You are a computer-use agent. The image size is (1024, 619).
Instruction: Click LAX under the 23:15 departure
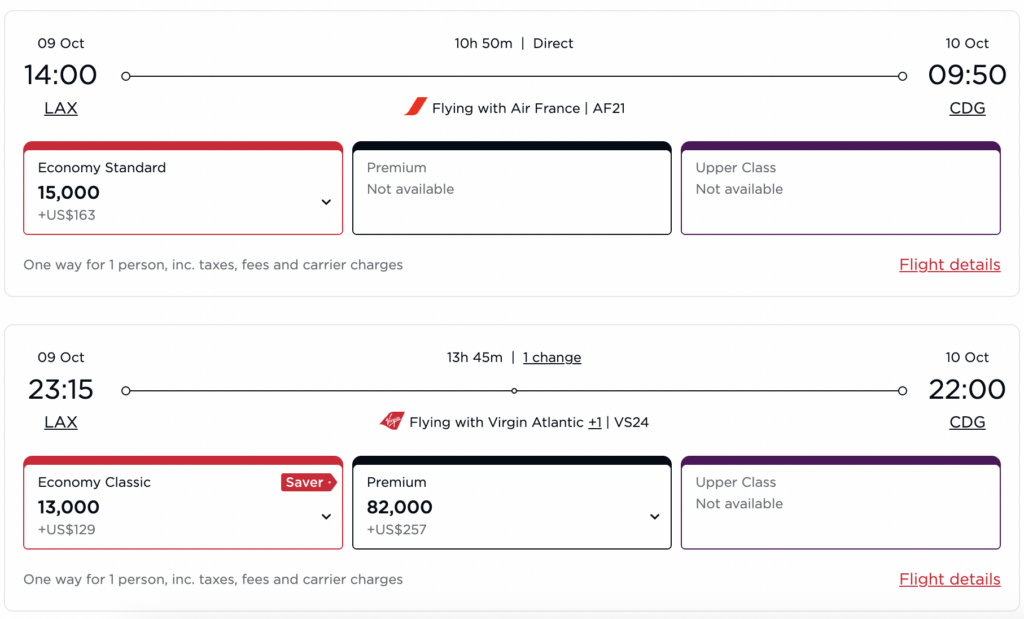(61, 422)
